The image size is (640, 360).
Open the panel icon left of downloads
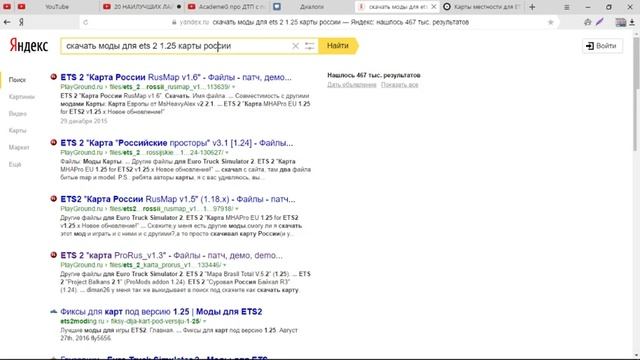point(621,22)
